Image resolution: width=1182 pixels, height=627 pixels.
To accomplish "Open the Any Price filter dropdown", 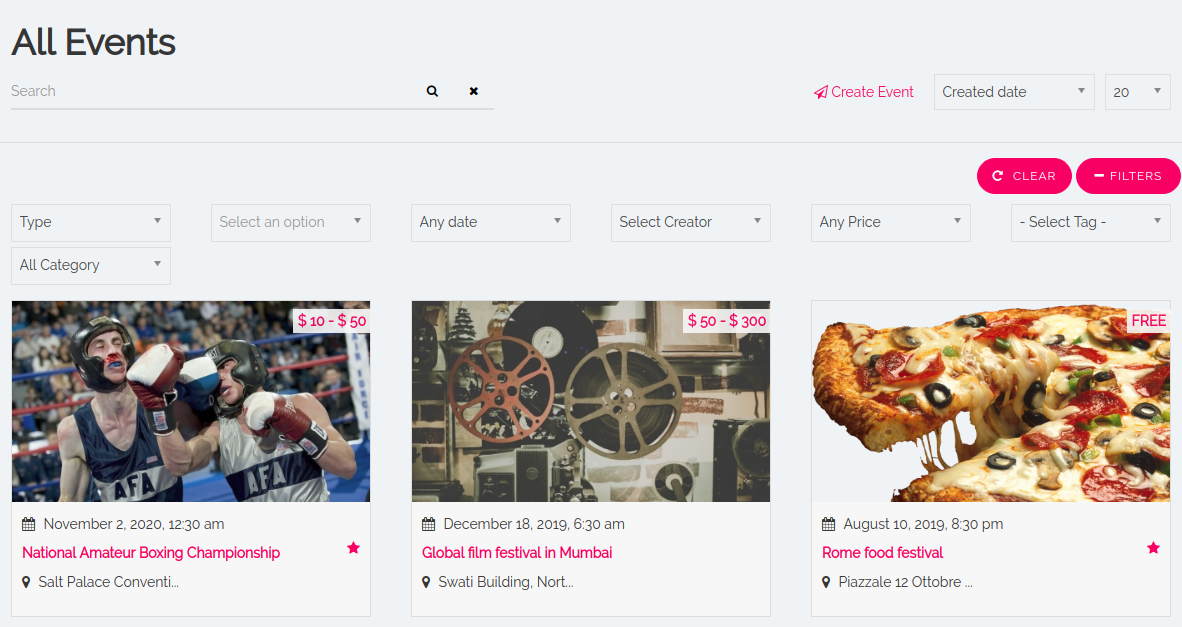I will tap(890, 222).
